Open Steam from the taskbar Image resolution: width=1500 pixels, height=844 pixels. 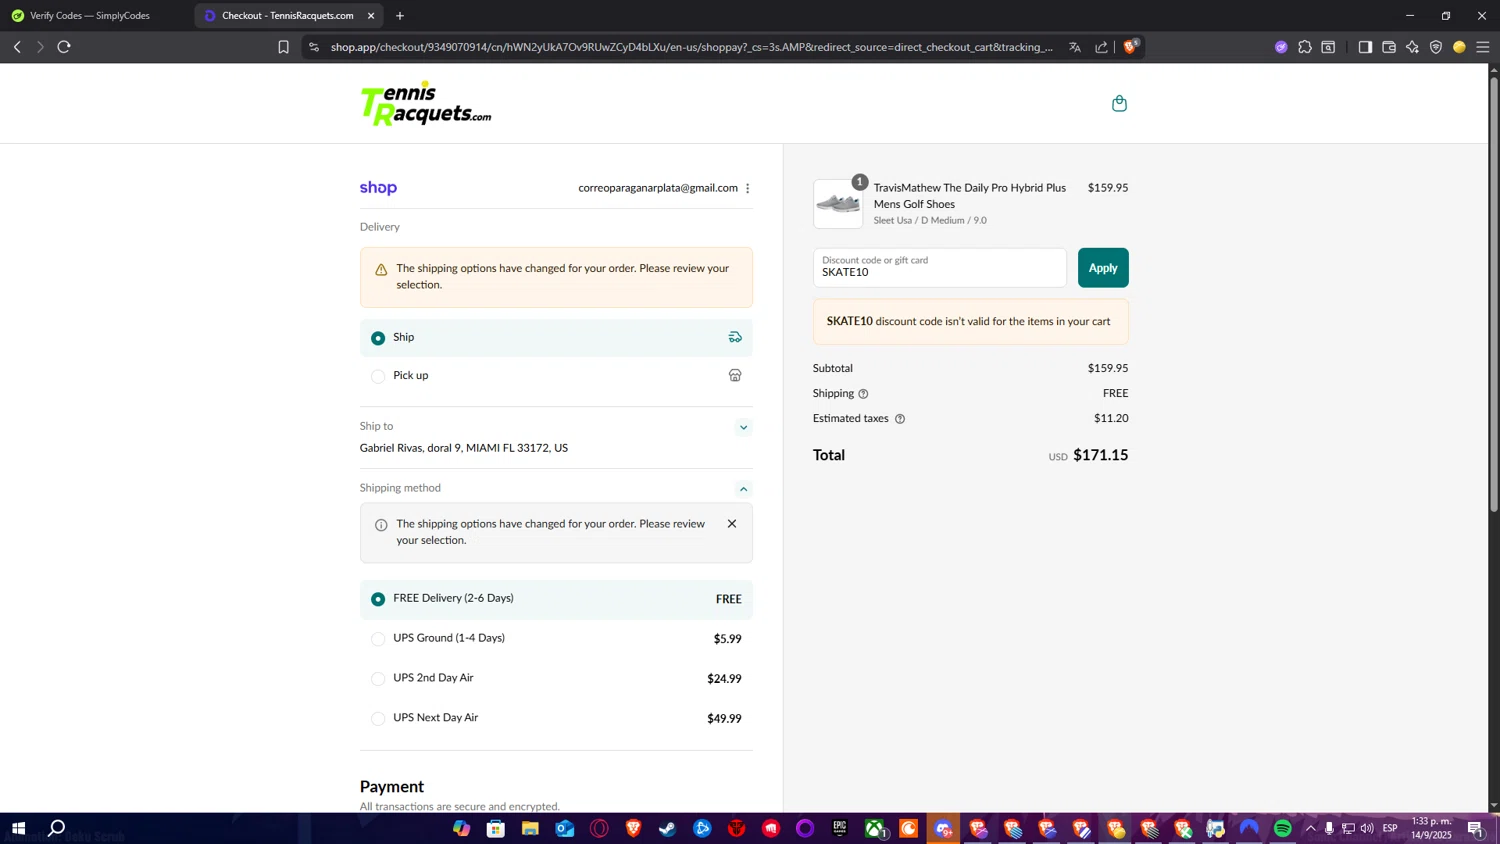click(x=668, y=829)
